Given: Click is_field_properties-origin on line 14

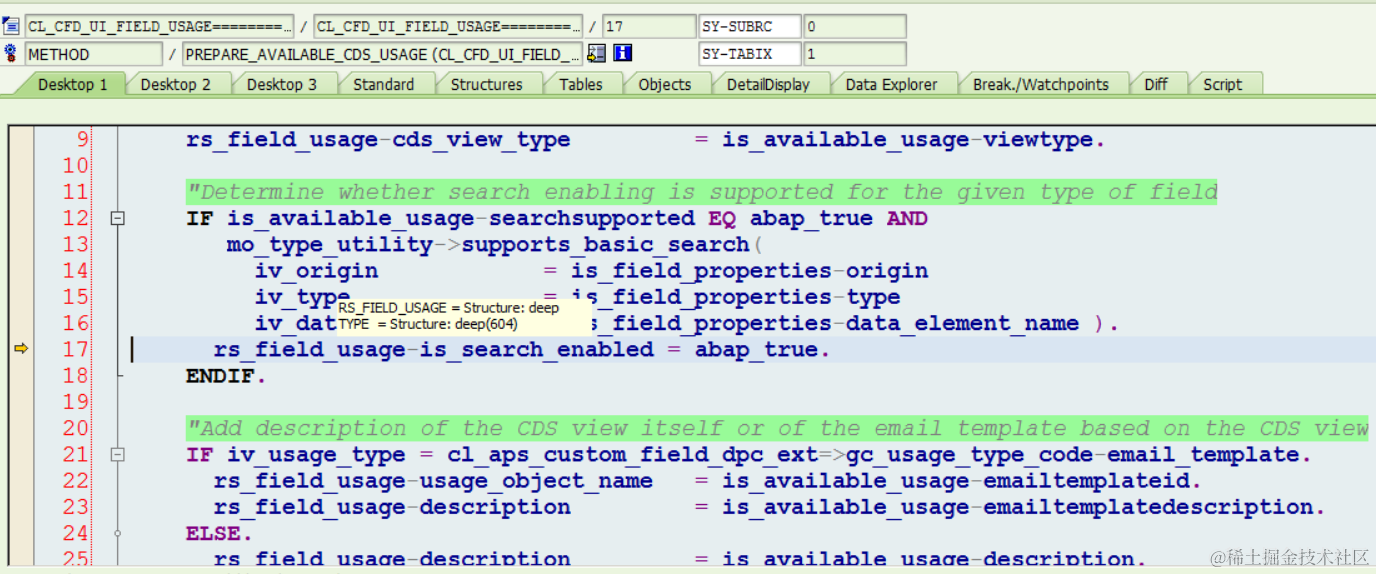Looking at the screenshot, I should coord(750,270).
